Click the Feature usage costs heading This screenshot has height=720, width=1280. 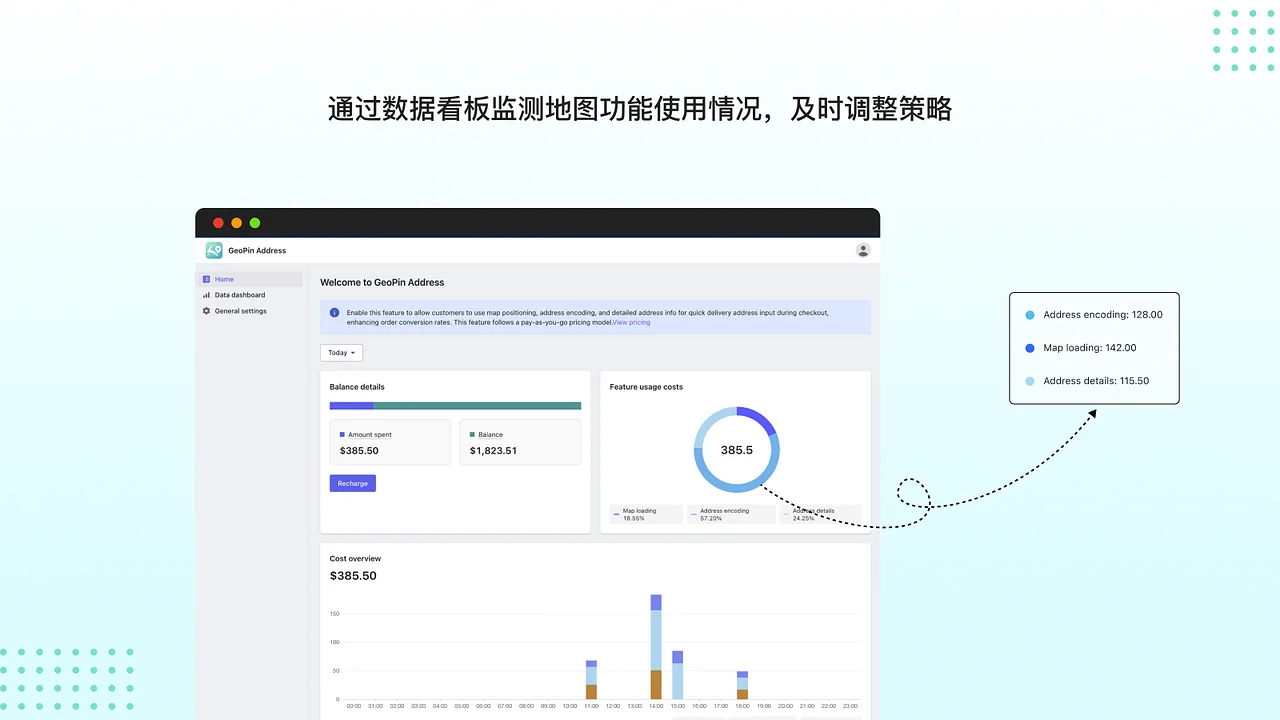point(646,387)
